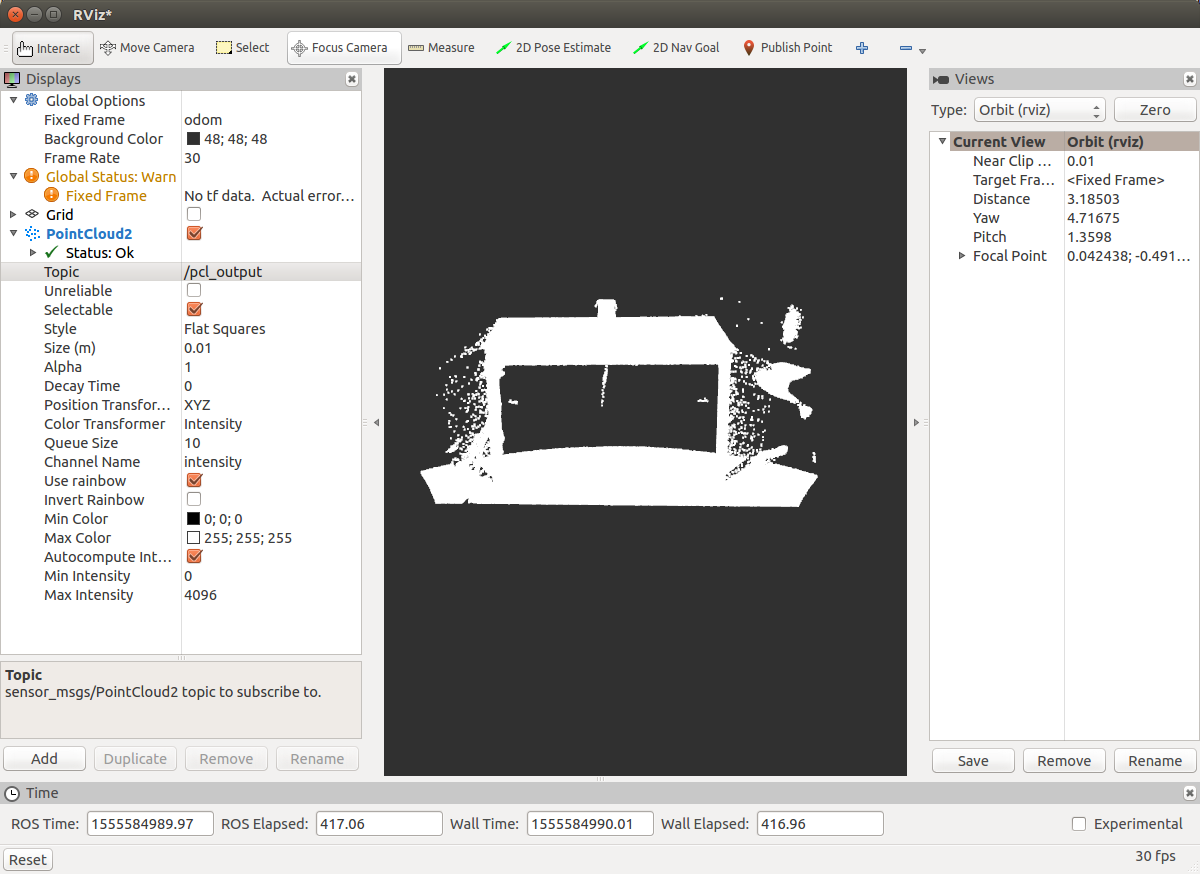This screenshot has height=874, width=1200.
Task: Click the Views panel camera icon
Action: [x=941, y=79]
